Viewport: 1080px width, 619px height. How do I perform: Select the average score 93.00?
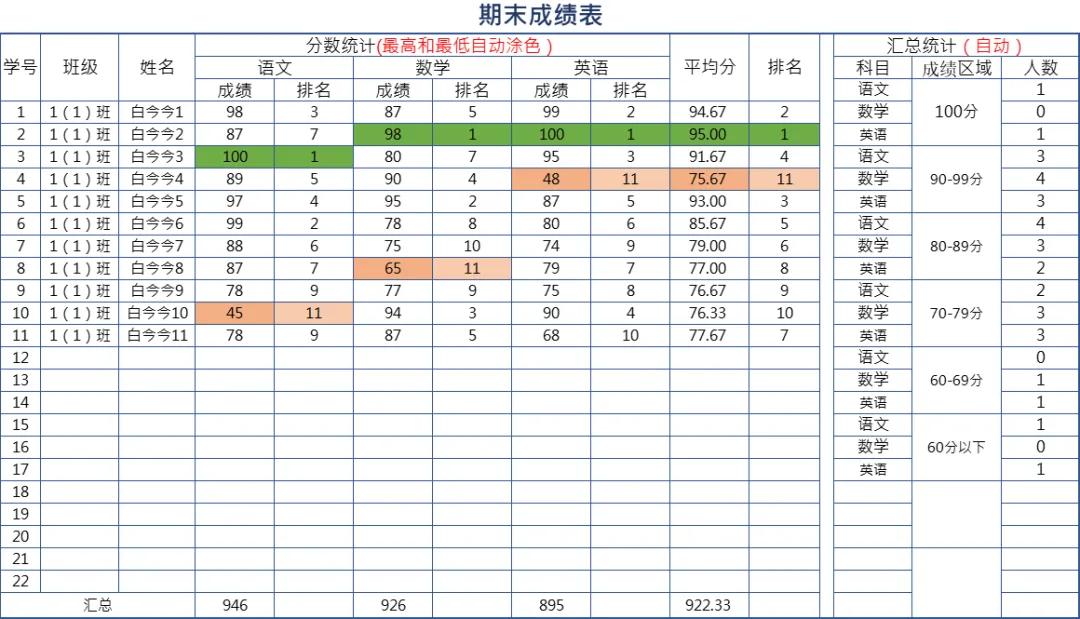pos(709,202)
